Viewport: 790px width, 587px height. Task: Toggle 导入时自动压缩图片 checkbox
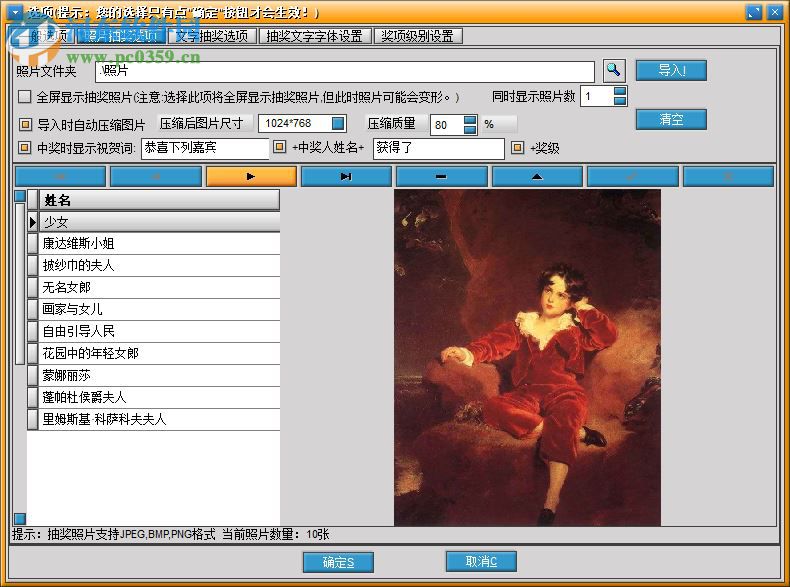(25, 124)
